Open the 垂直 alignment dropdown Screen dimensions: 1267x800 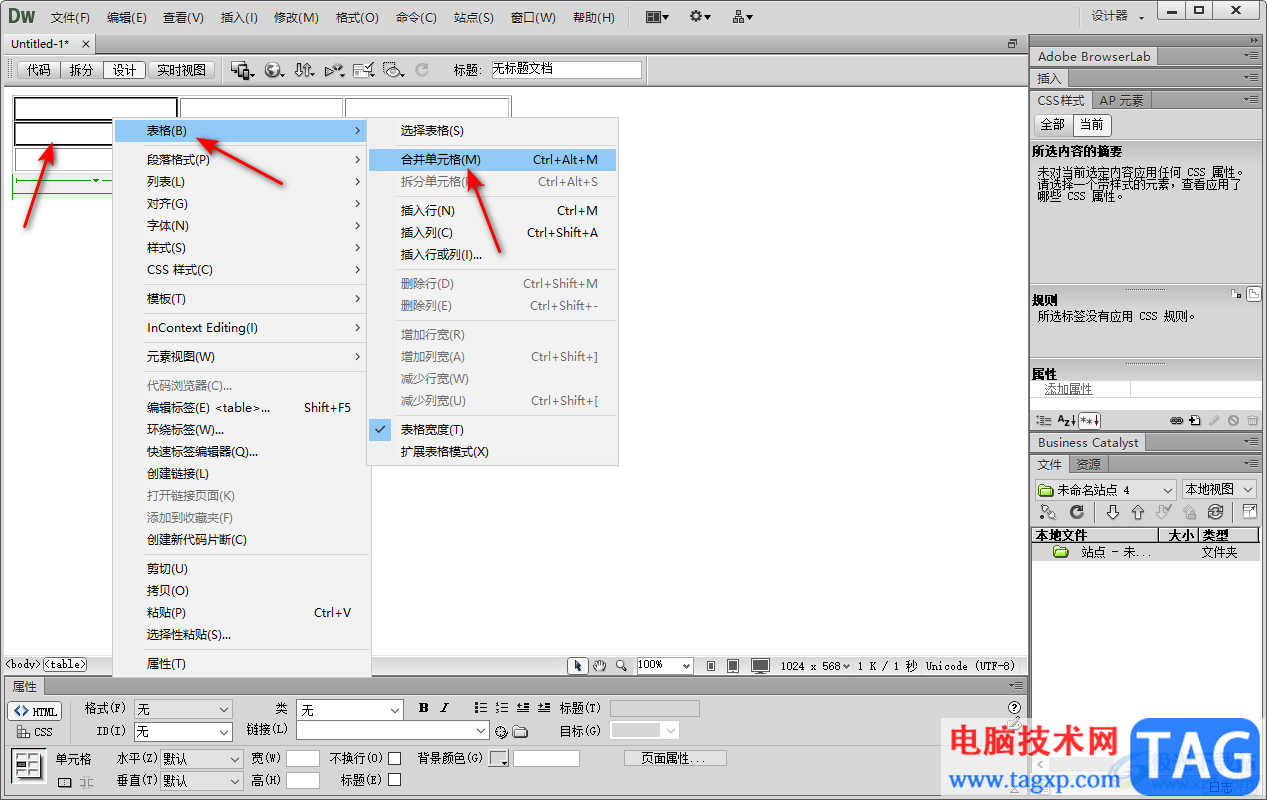coord(201,781)
